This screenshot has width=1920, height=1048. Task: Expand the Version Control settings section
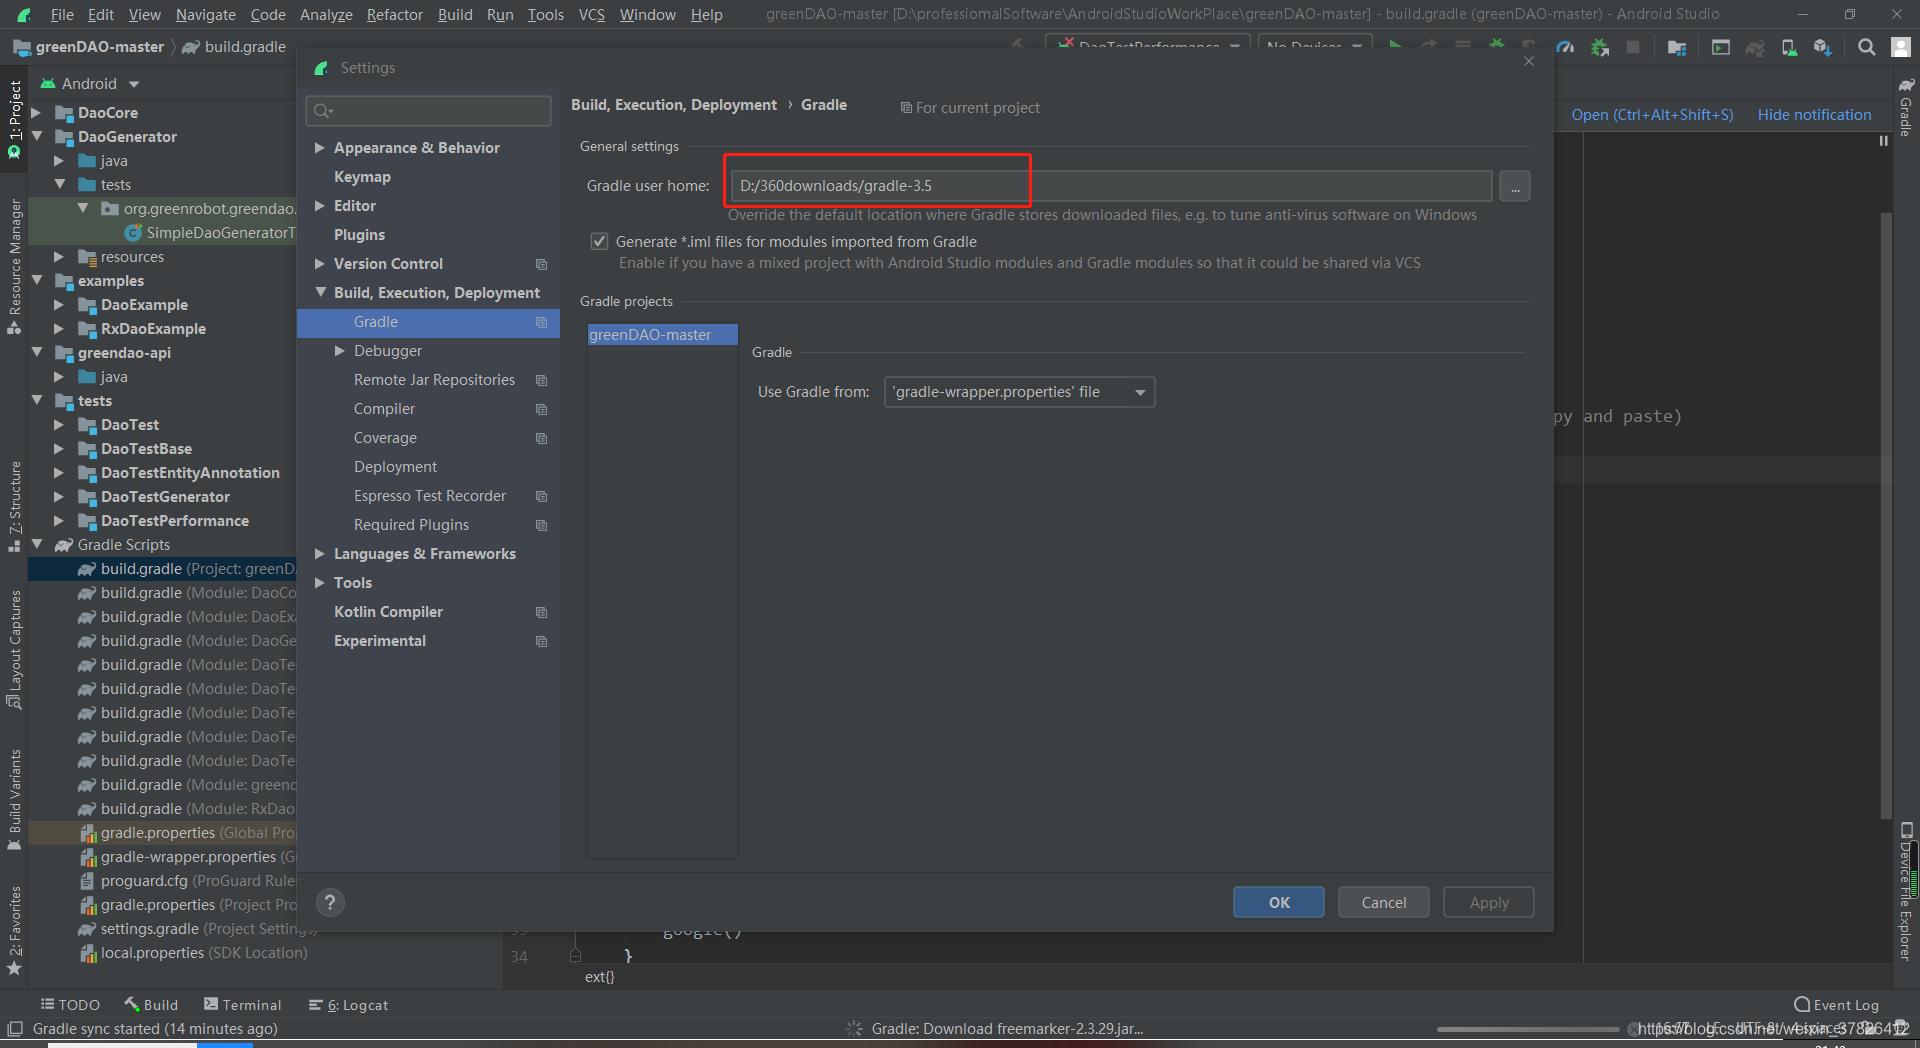(320, 264)
